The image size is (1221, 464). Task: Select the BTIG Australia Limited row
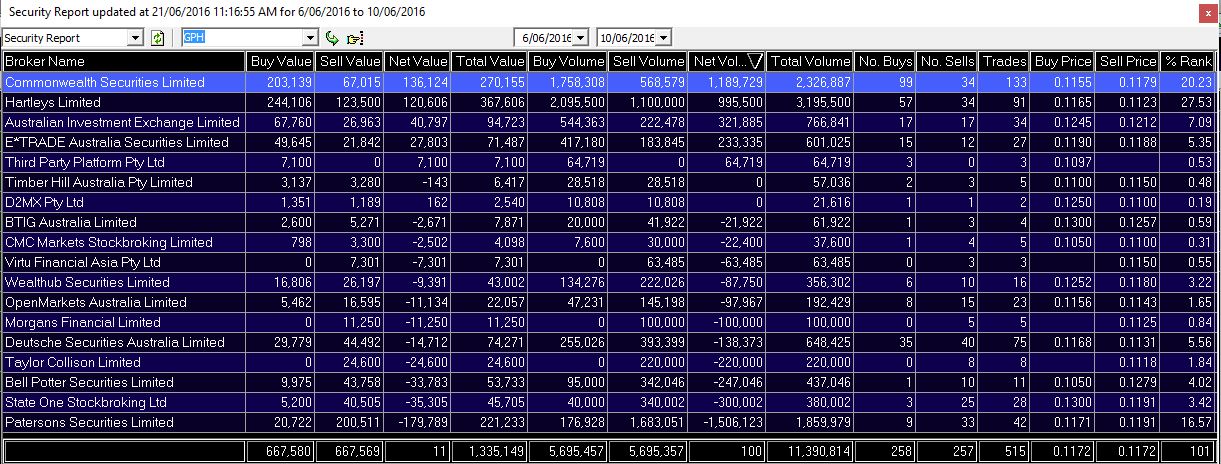pos(609,222)
